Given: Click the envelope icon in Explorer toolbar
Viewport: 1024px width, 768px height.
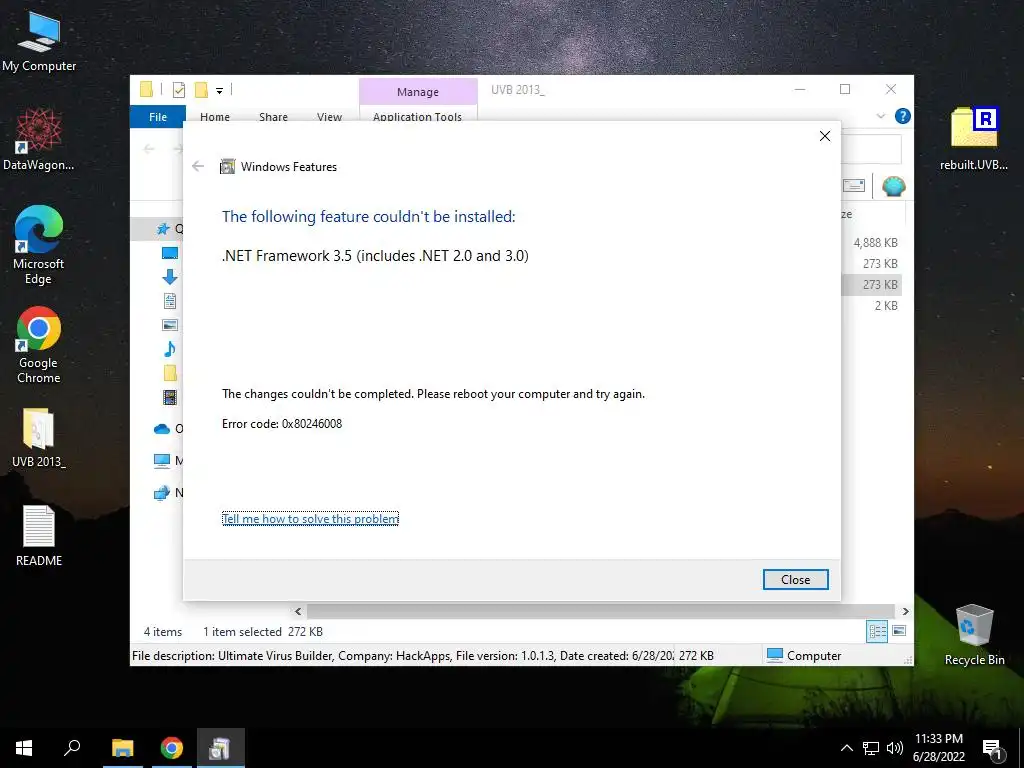Looking at the screenshot, I should point(854,186).
